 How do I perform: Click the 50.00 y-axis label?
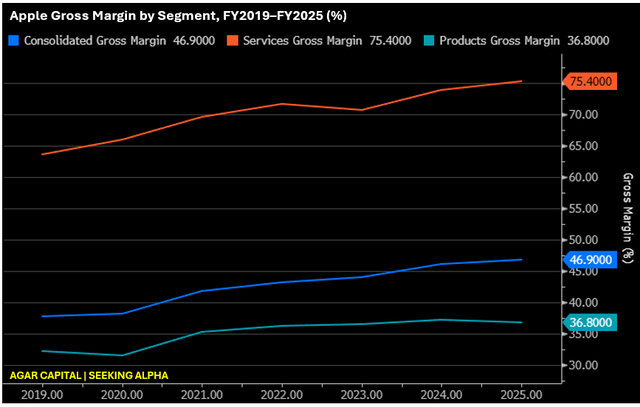(x=584, y=240)
